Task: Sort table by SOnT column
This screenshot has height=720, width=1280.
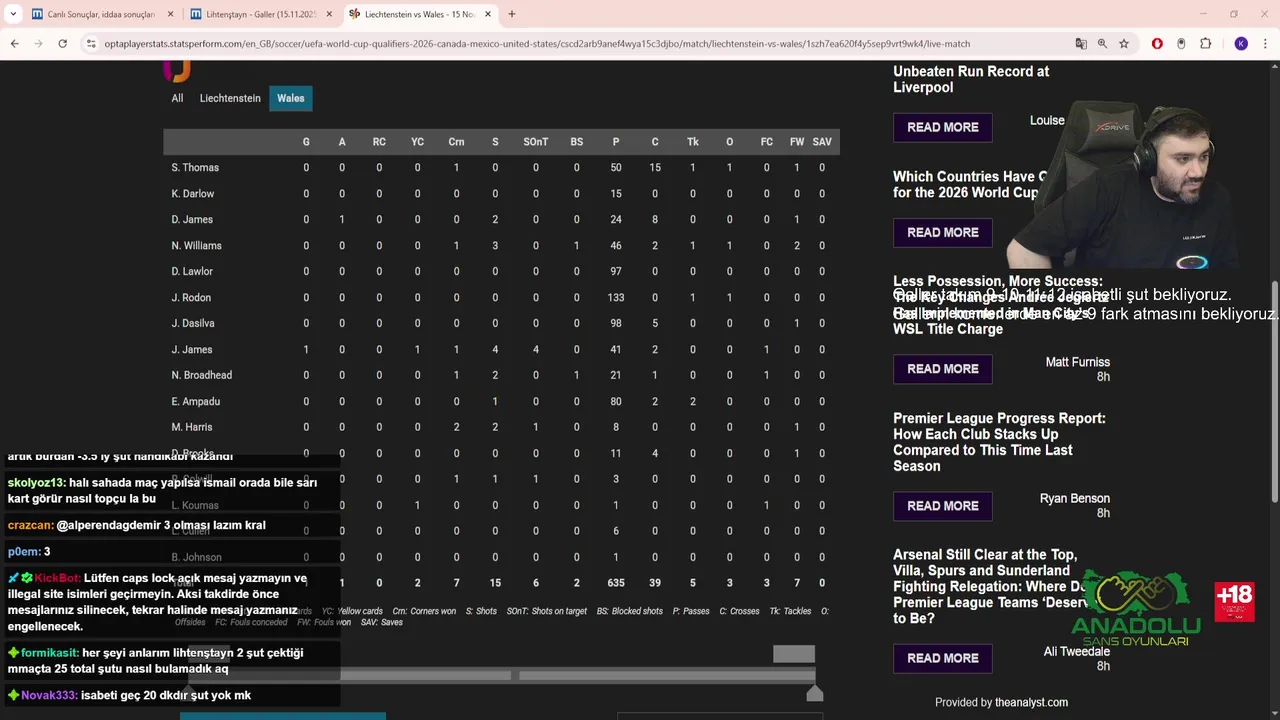Action: click(x=536, y=142)
